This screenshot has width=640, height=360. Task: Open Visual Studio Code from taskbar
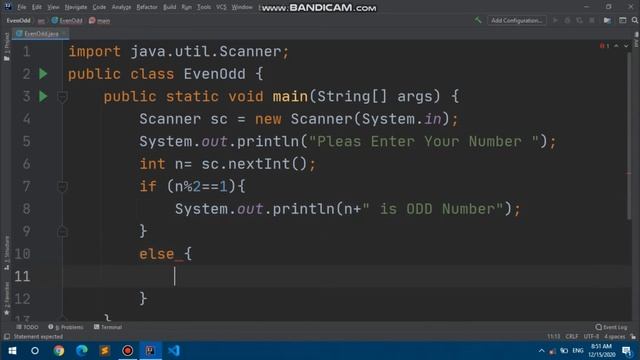(173, 351)
